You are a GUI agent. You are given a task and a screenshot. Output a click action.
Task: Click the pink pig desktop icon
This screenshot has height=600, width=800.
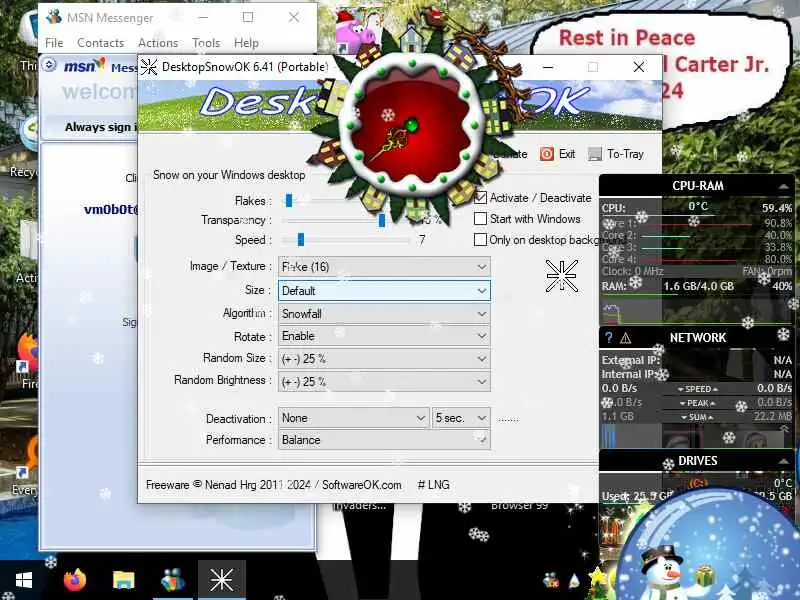coord(356,33)
